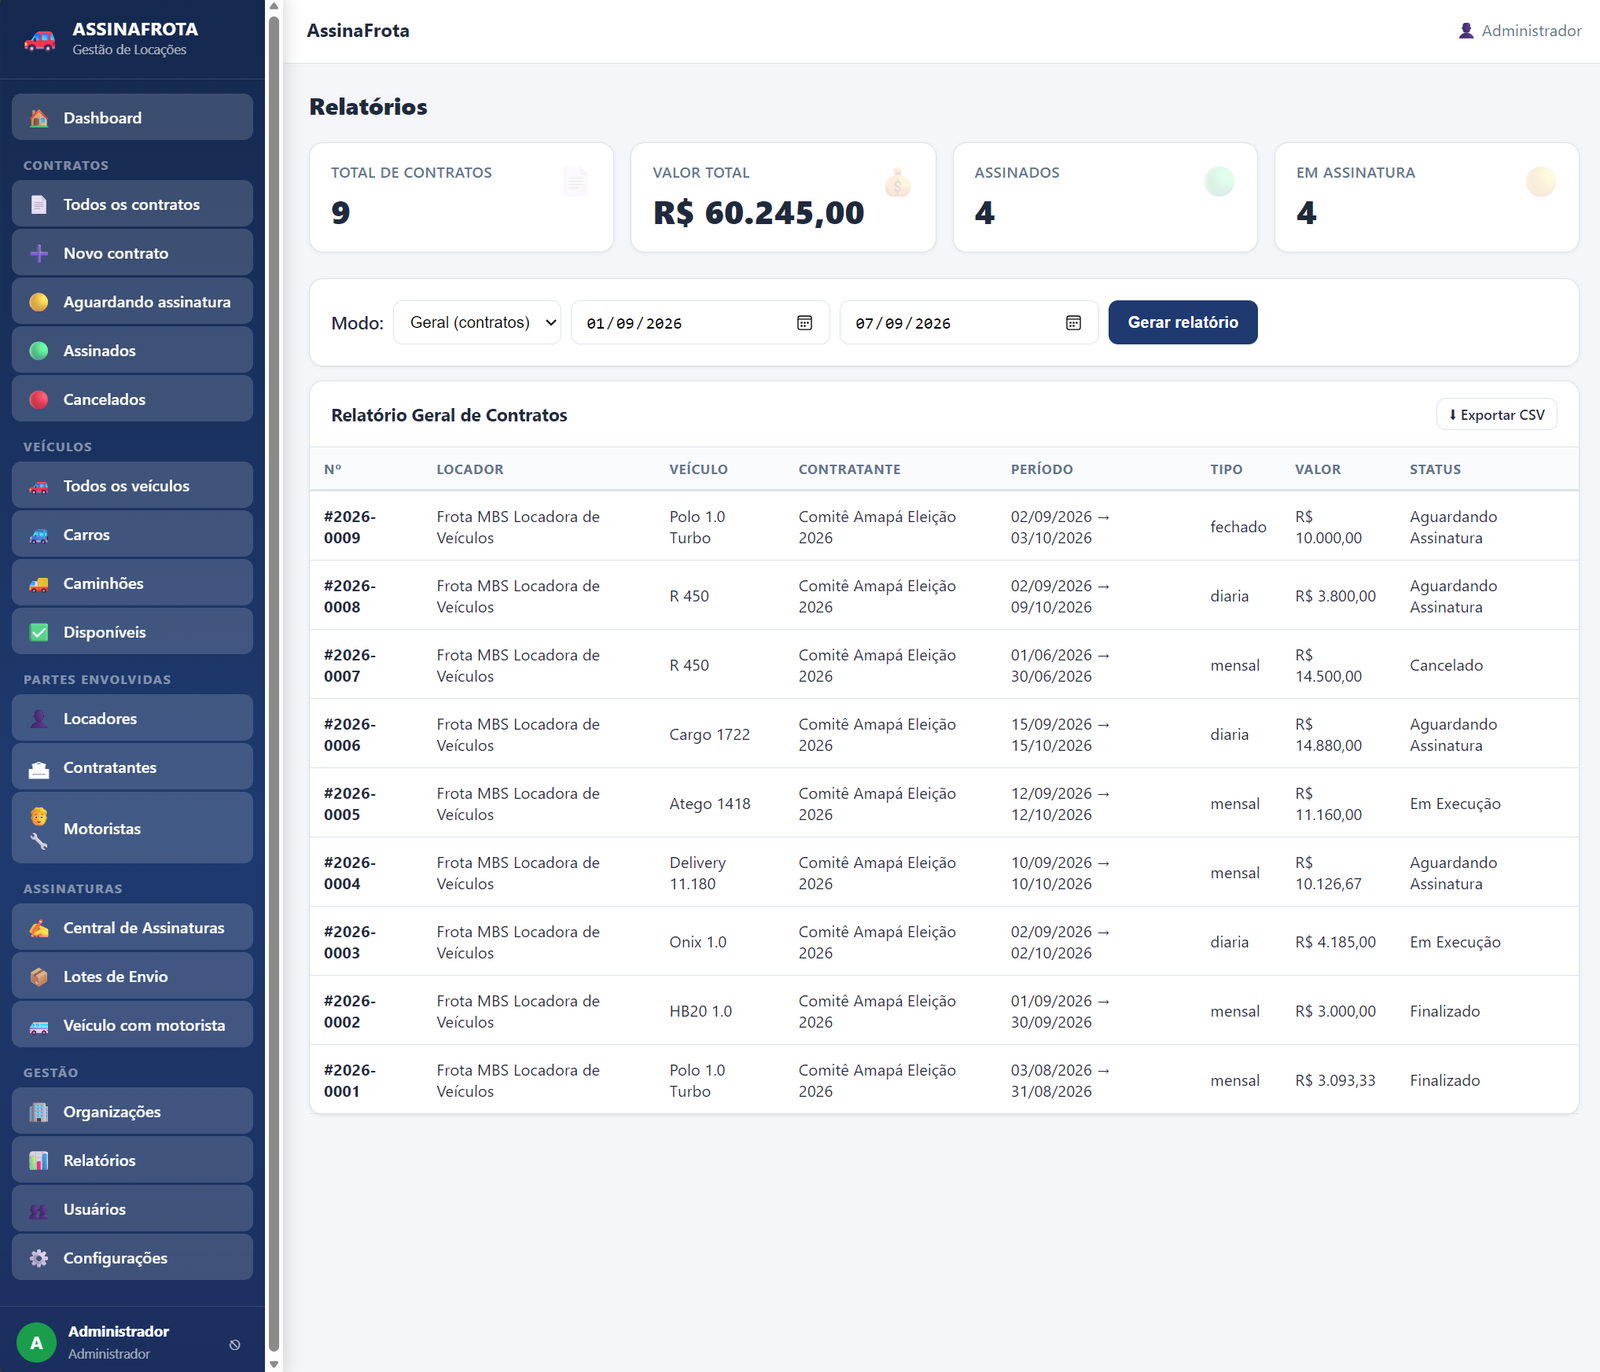1600x1372 pixels.
Task: Open the Usuários menu item
Action: 132,1209
